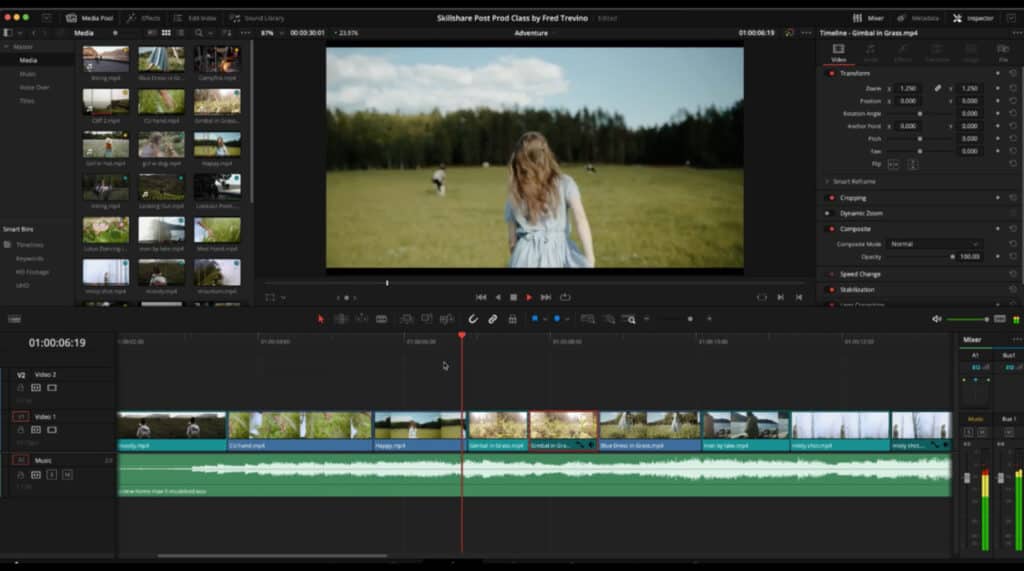Open viewer three-dot options menu
Viewport: 1024px width, 571px height.
pyautogui.click(x=807, y=33)
